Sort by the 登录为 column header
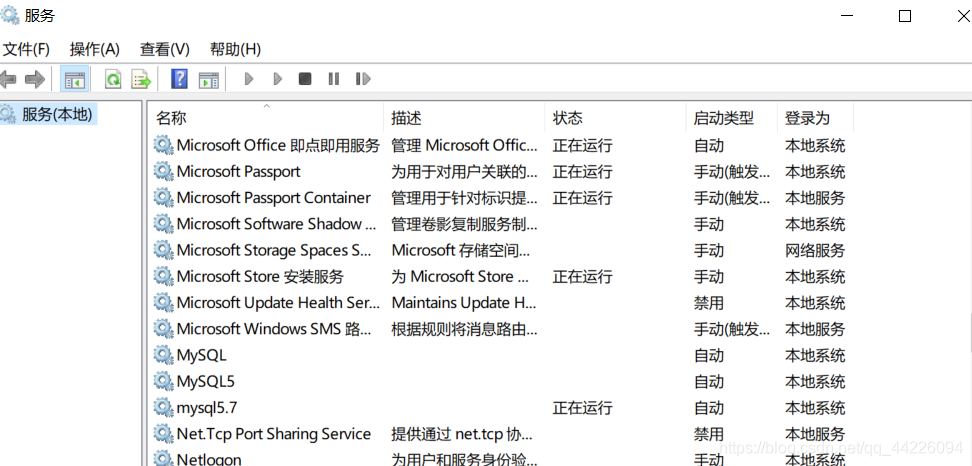Screen dimensions: 972x466 click(x=815, y=118)
